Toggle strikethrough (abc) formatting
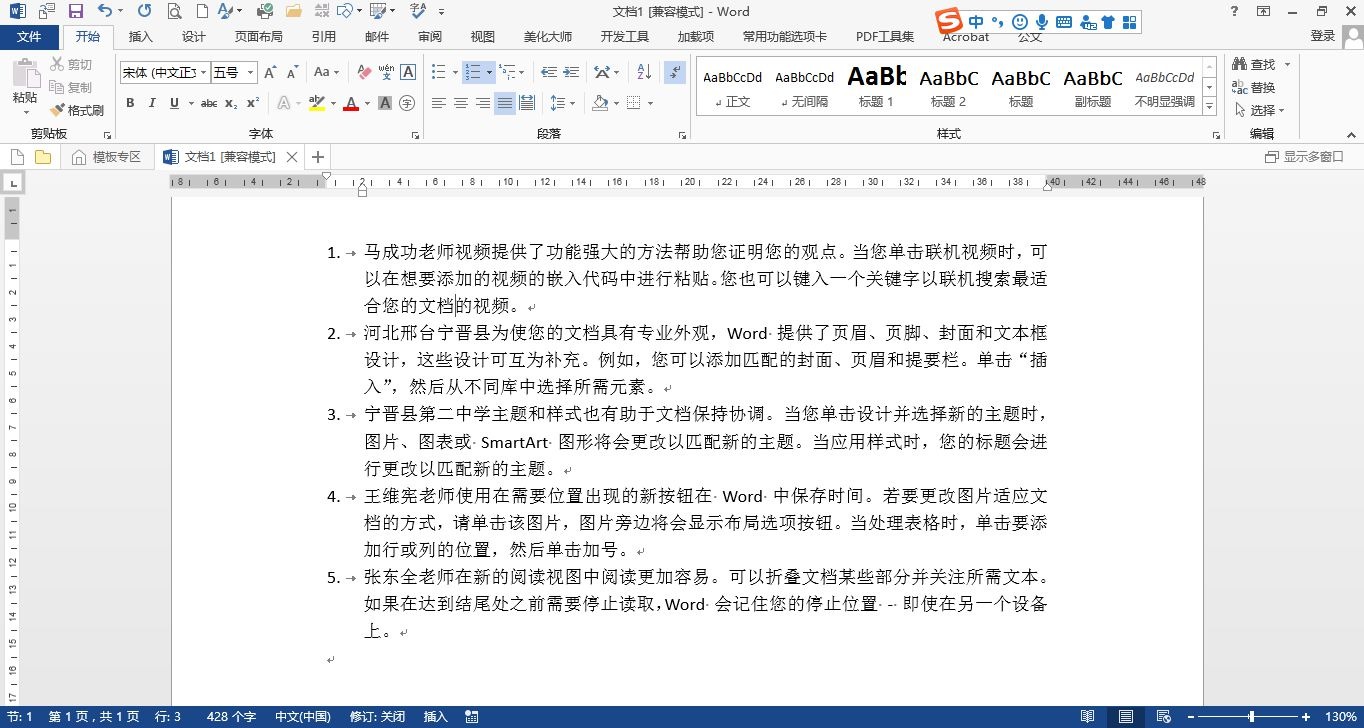1364x728 pixels. (209, 103)
